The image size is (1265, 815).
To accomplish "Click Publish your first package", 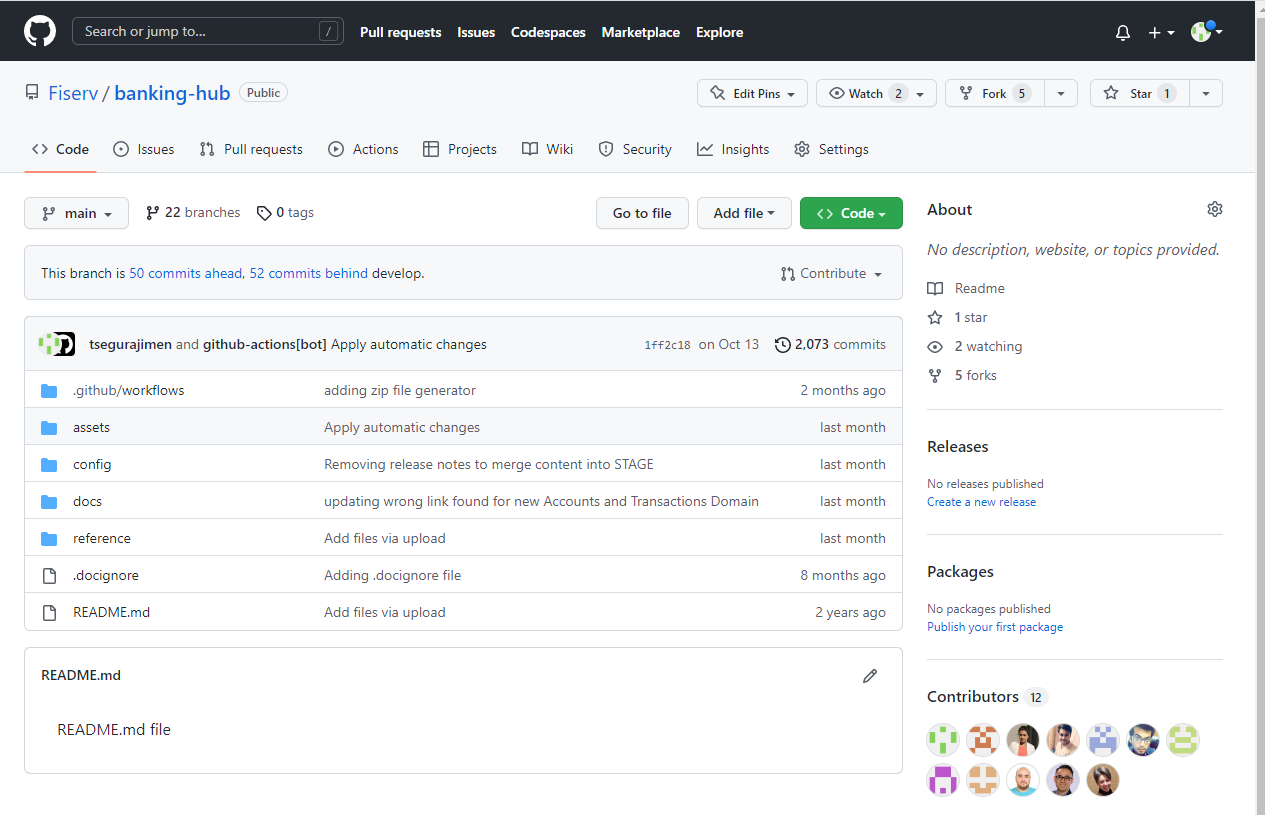I will tap(995, 627).
